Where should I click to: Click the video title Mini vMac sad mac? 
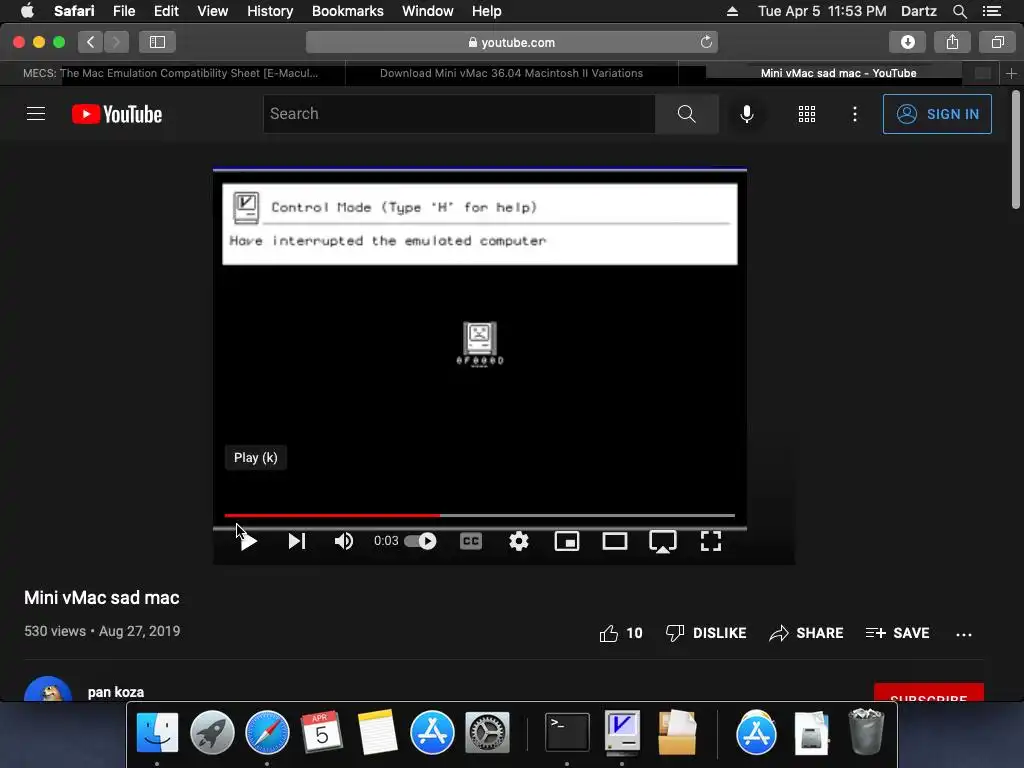pos(102,598)
